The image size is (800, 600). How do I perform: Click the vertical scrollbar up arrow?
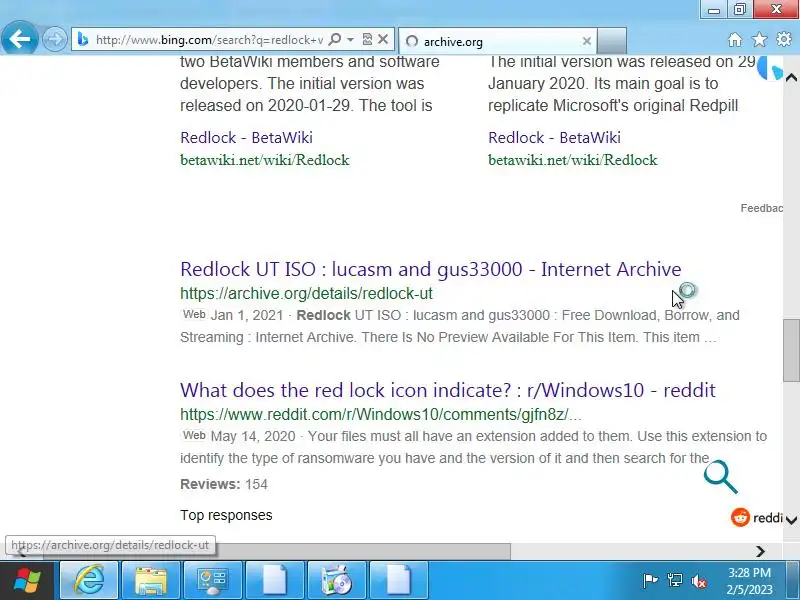(791, 78)
